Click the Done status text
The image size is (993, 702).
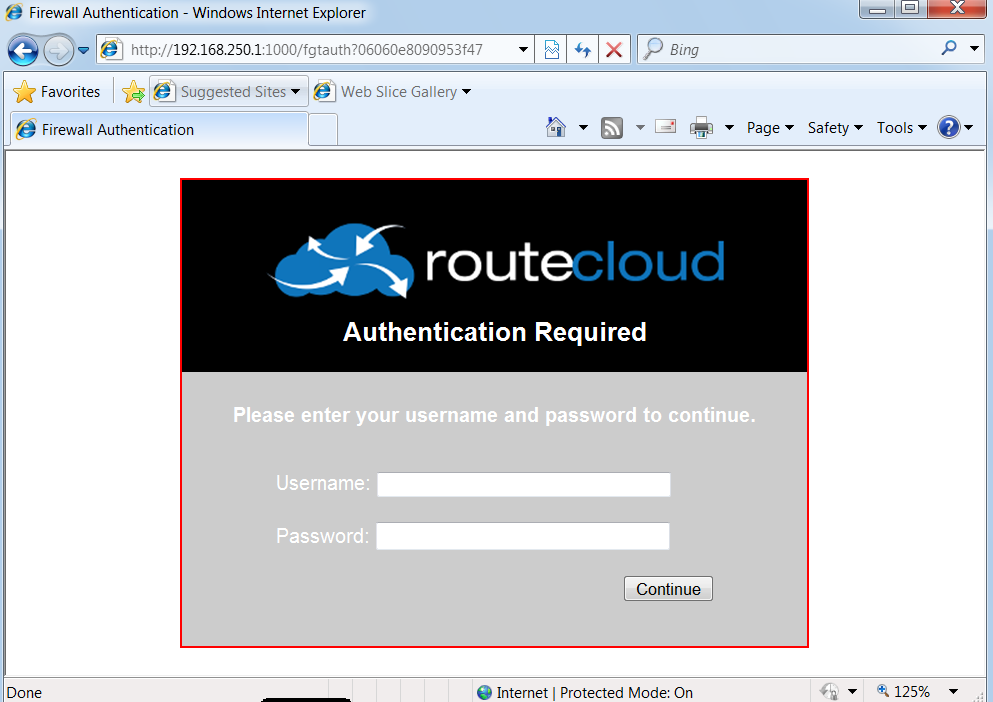tap(24, 692)
